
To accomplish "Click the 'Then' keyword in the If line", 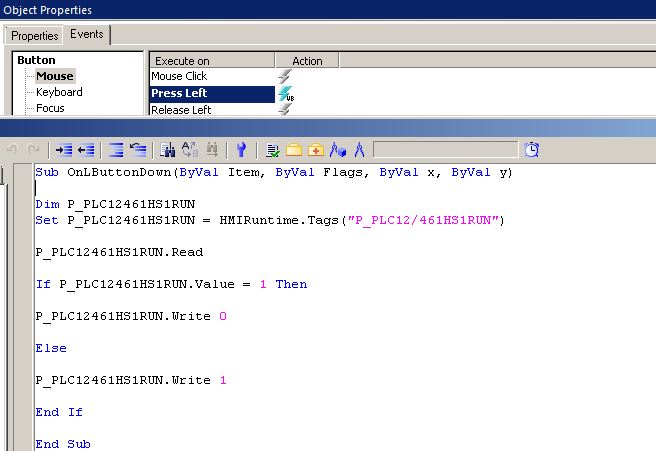I will click(291, 284).
